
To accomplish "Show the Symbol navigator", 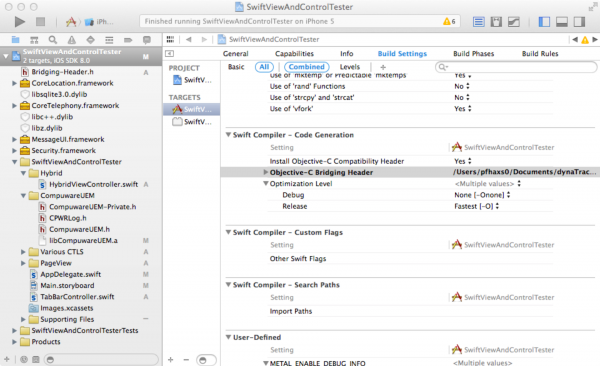I will click(34, 39).
